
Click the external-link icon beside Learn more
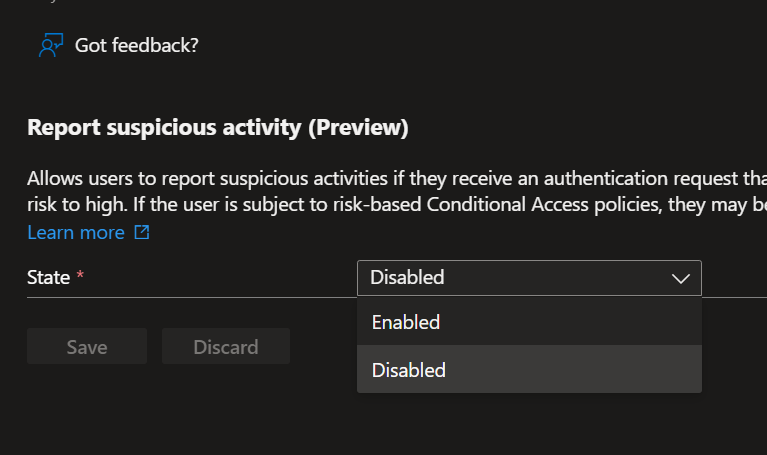coord(142,232)
